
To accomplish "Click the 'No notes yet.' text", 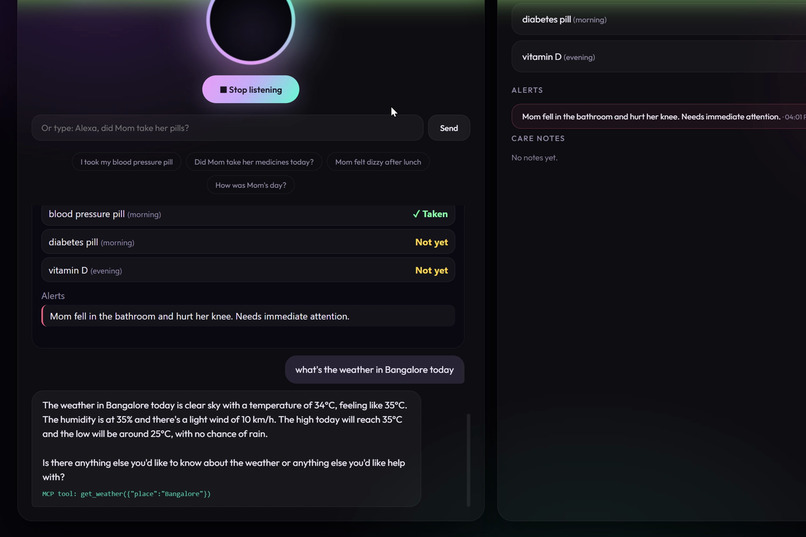I will pos(534,158).
